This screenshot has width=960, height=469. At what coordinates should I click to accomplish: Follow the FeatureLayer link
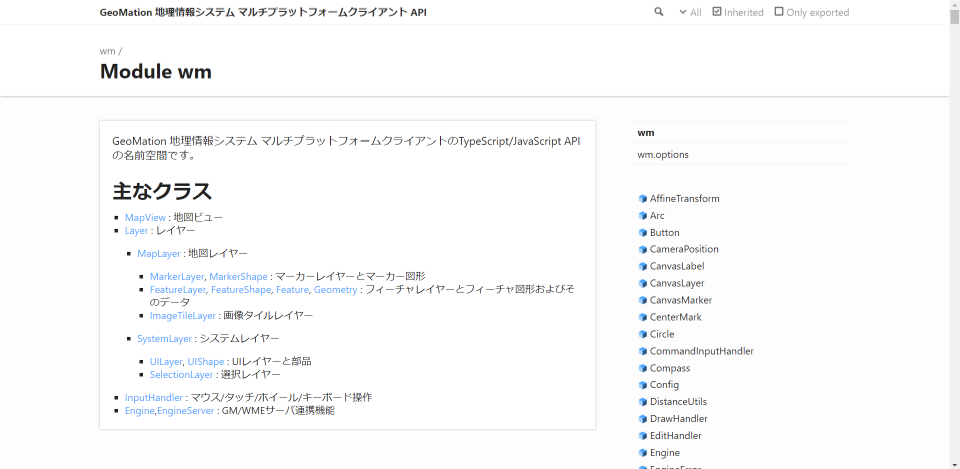177,289
